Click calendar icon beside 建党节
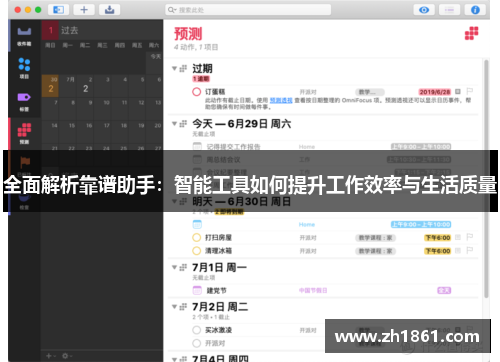This screenshot has height=362, width=500. 197,290
